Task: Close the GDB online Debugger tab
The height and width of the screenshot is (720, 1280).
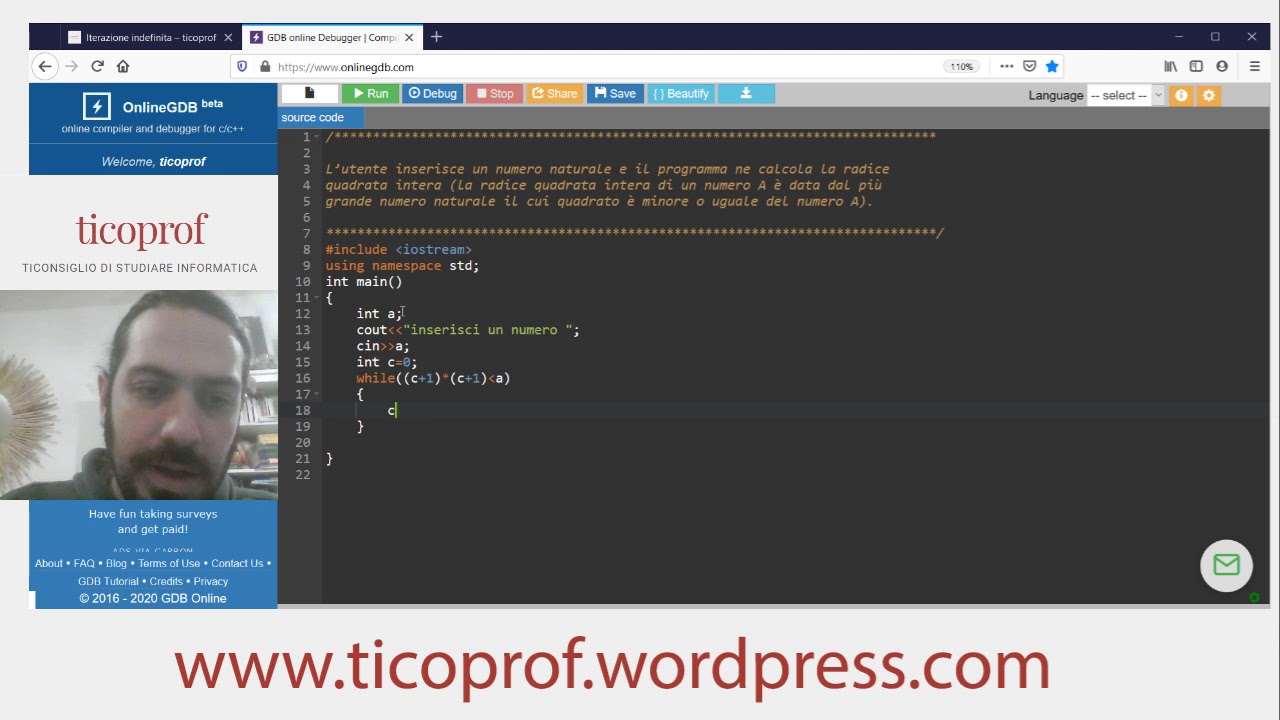Action: [410, 37]
